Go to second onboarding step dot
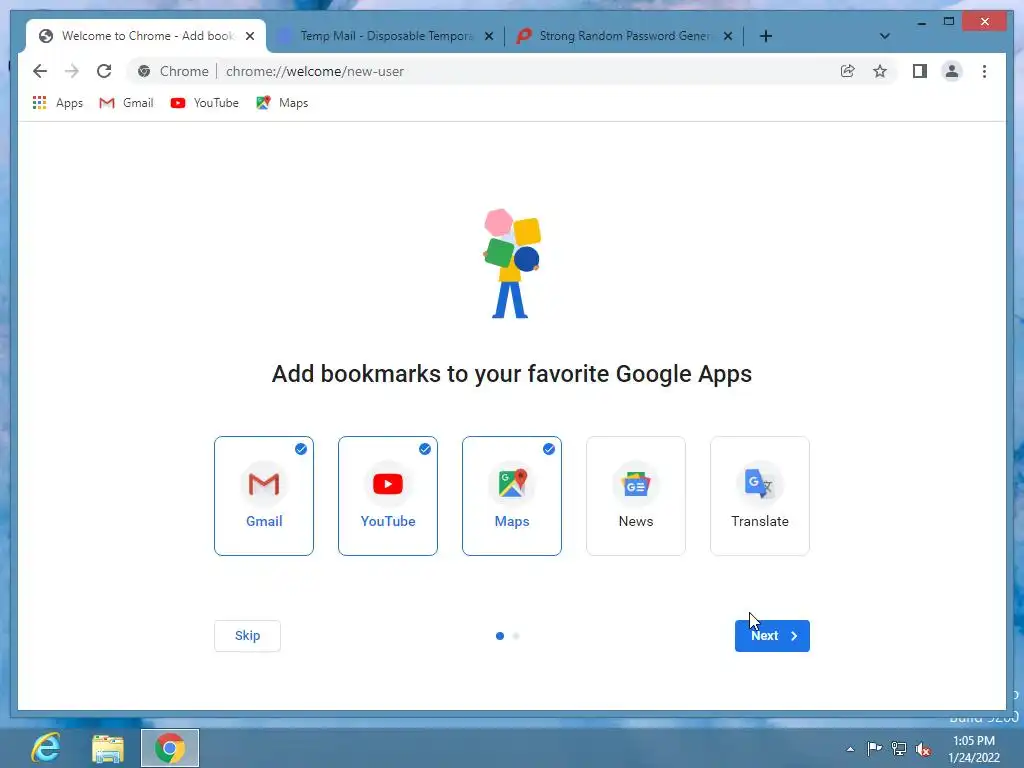Image resolution: width=1024 pixels, height=768 pixels. pos(516,635)
